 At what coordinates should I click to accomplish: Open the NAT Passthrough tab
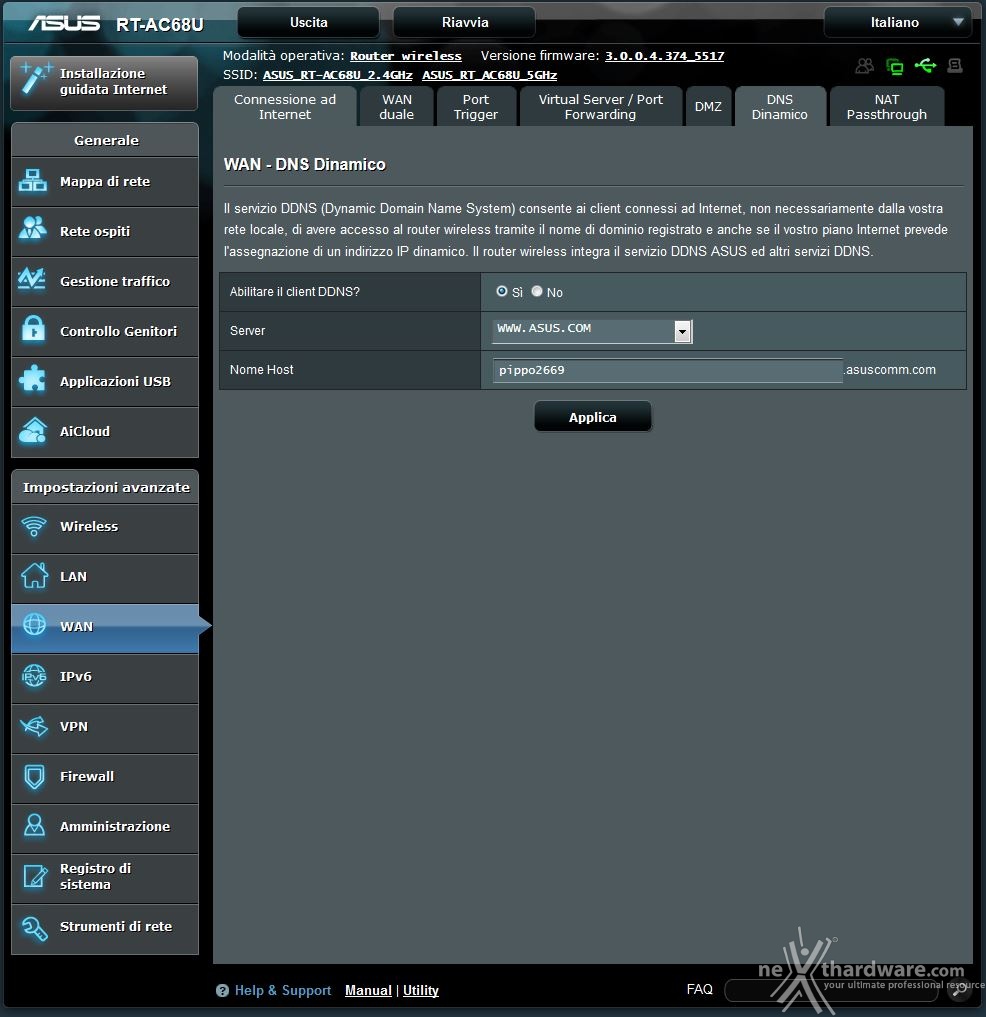pyautogui.click(x=887, y=107)
